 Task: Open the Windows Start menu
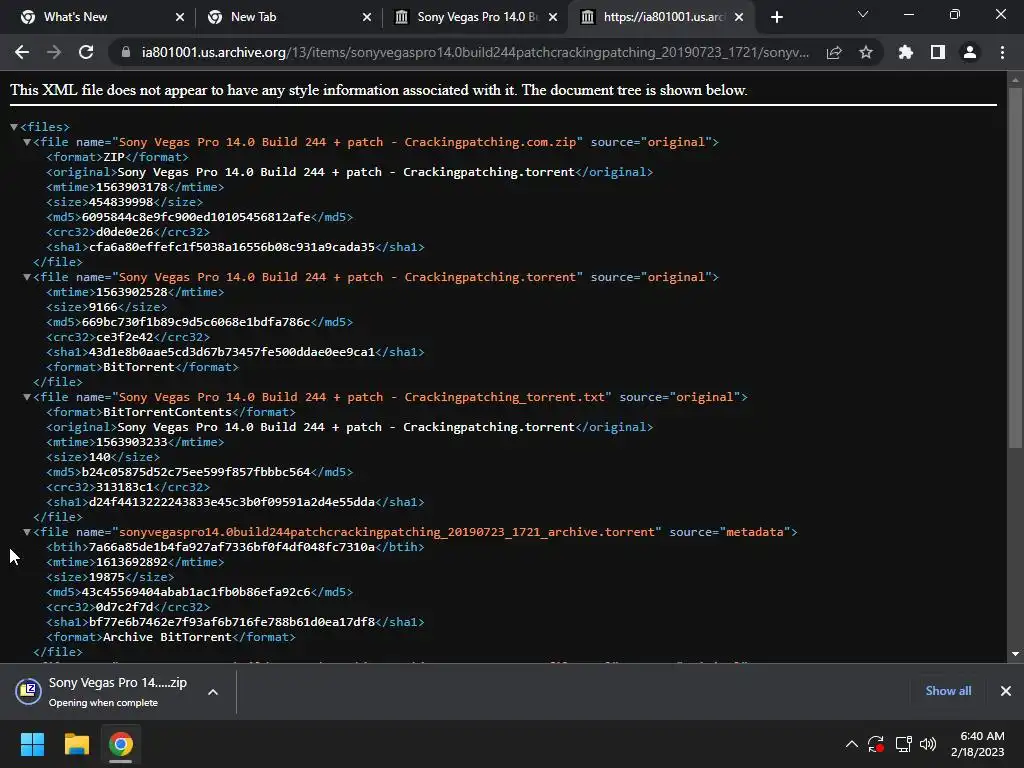[x=32, y=744]
